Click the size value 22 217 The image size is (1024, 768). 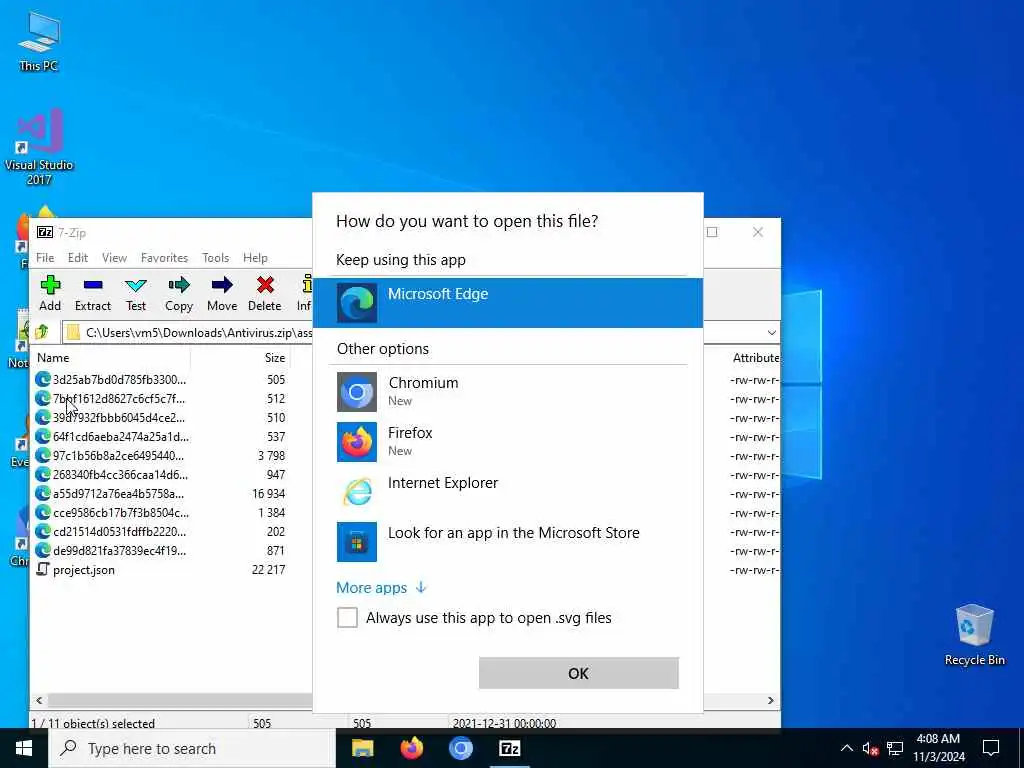pyautogui.click(x=268, y=569)
